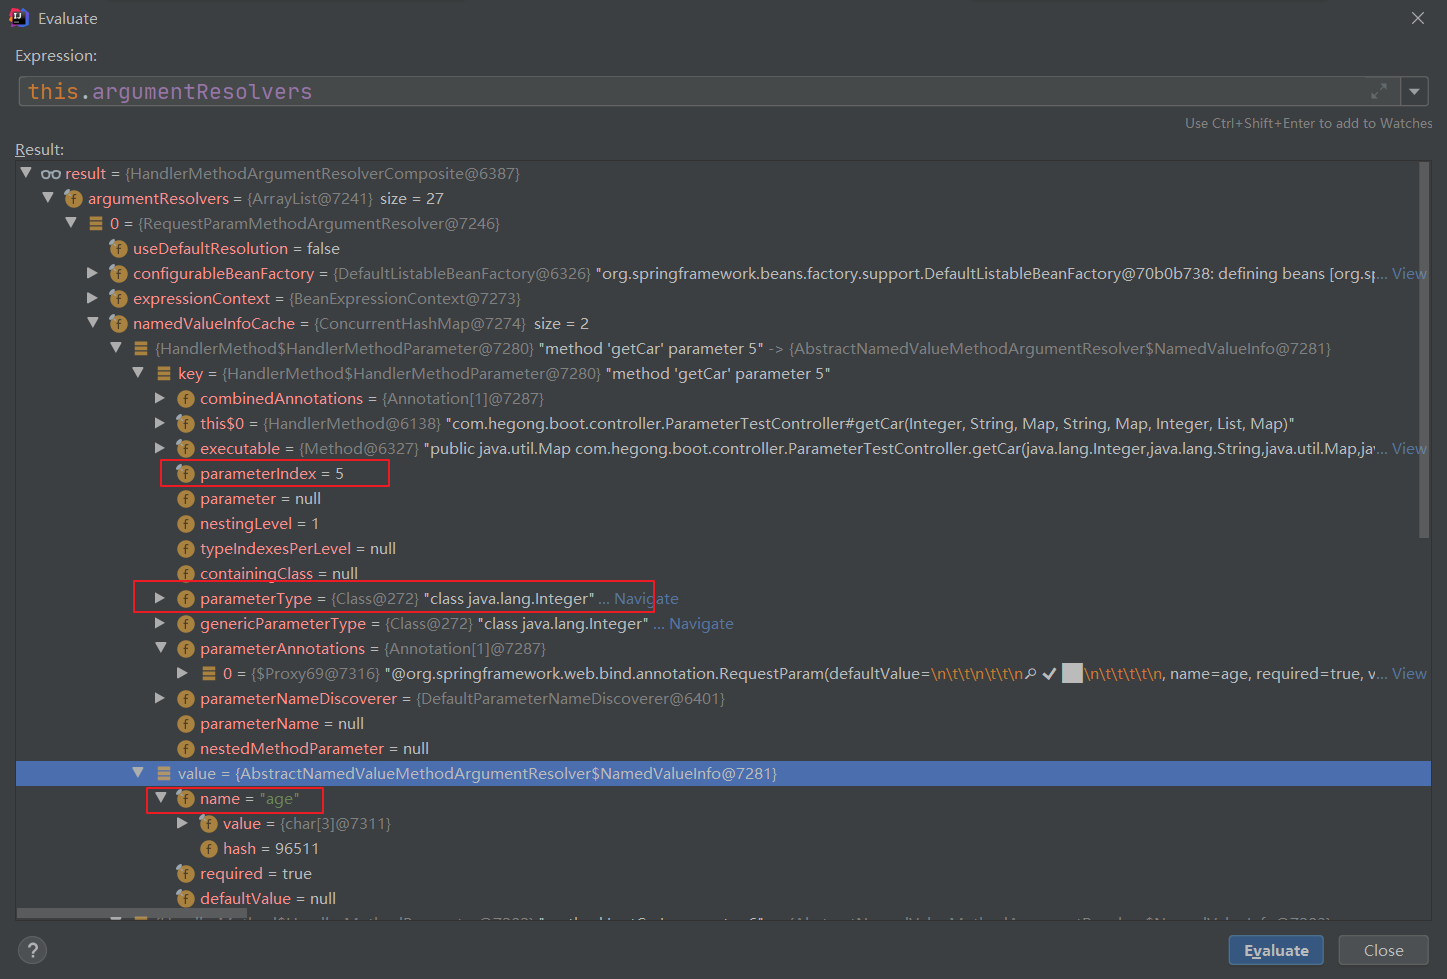The width and height of the screenshot is (1447, 979).
Task: Close the Evaluate dialog with X
Action: (x=1417, y=18)
